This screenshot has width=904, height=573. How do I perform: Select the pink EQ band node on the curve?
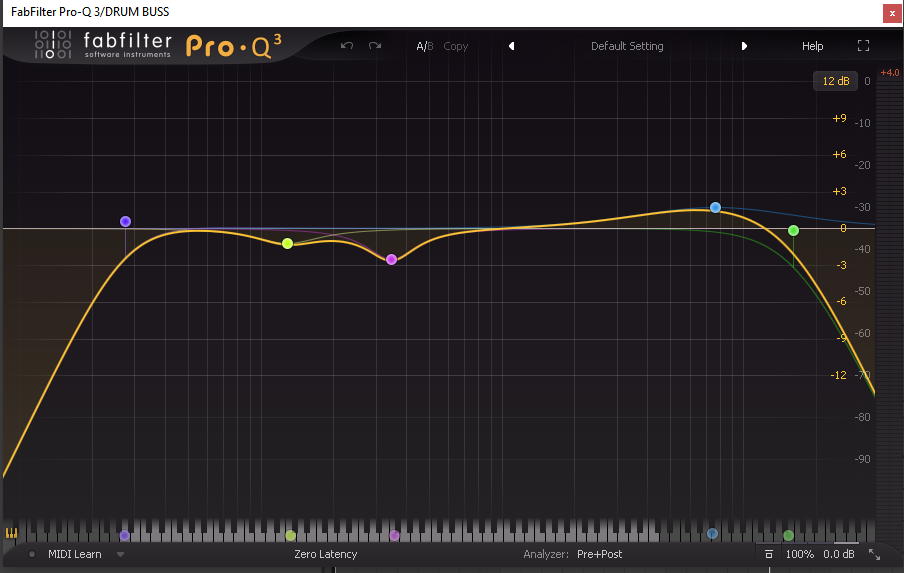pyautogui.click(x=391, y=259)
